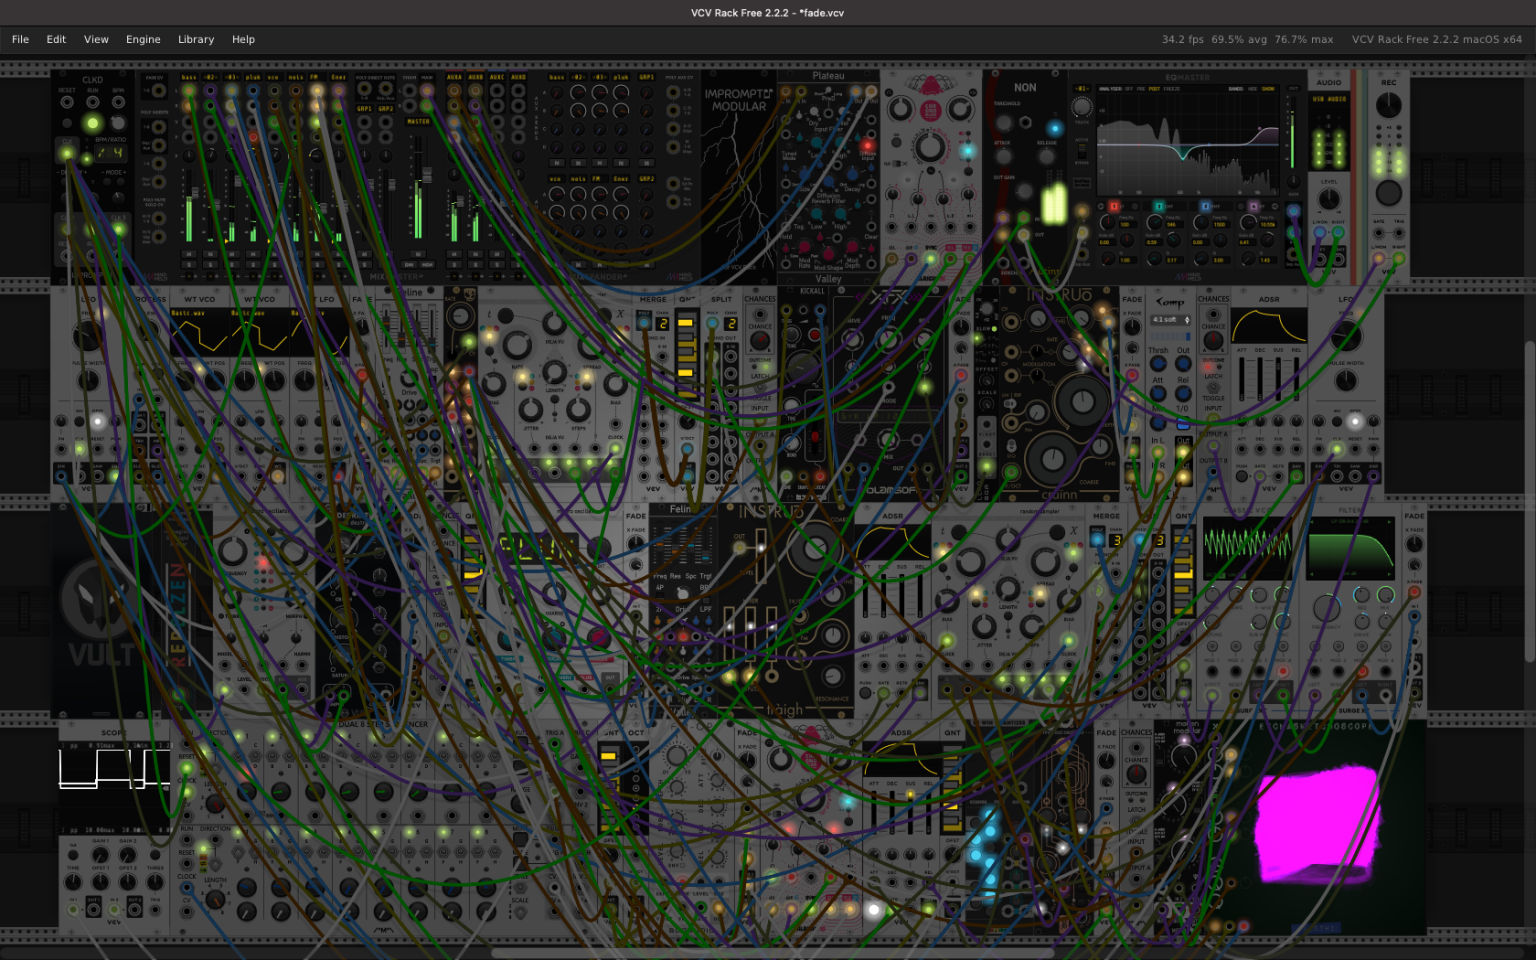The width and height of the screenshot is (1536, 960).
Task: Open the View menu
Action: [96, 40]
